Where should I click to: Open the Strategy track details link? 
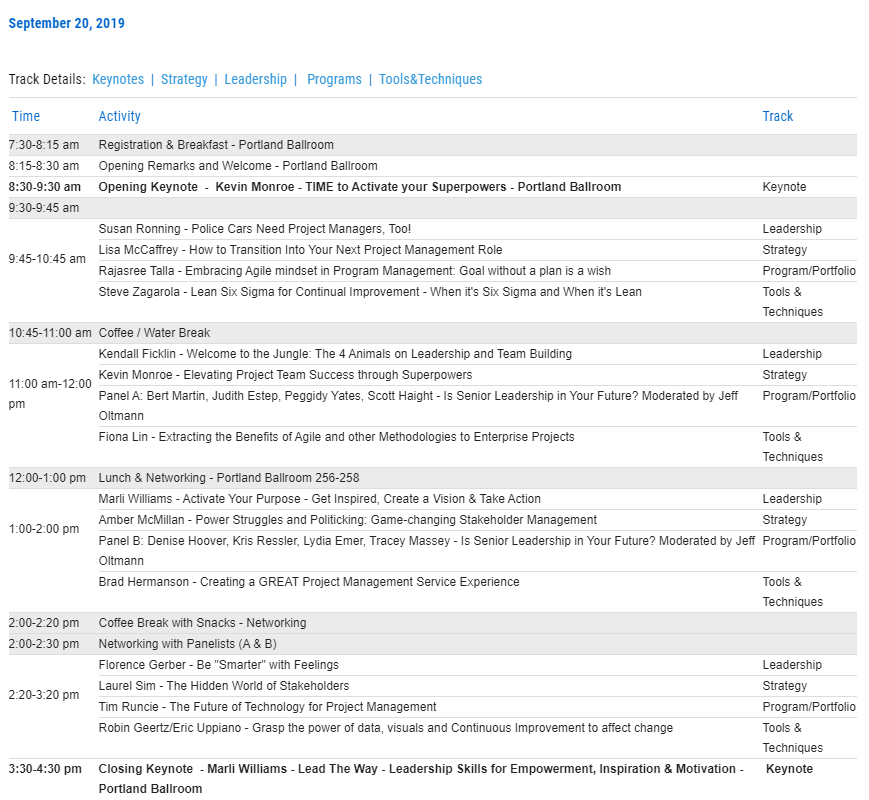(184, 79)
